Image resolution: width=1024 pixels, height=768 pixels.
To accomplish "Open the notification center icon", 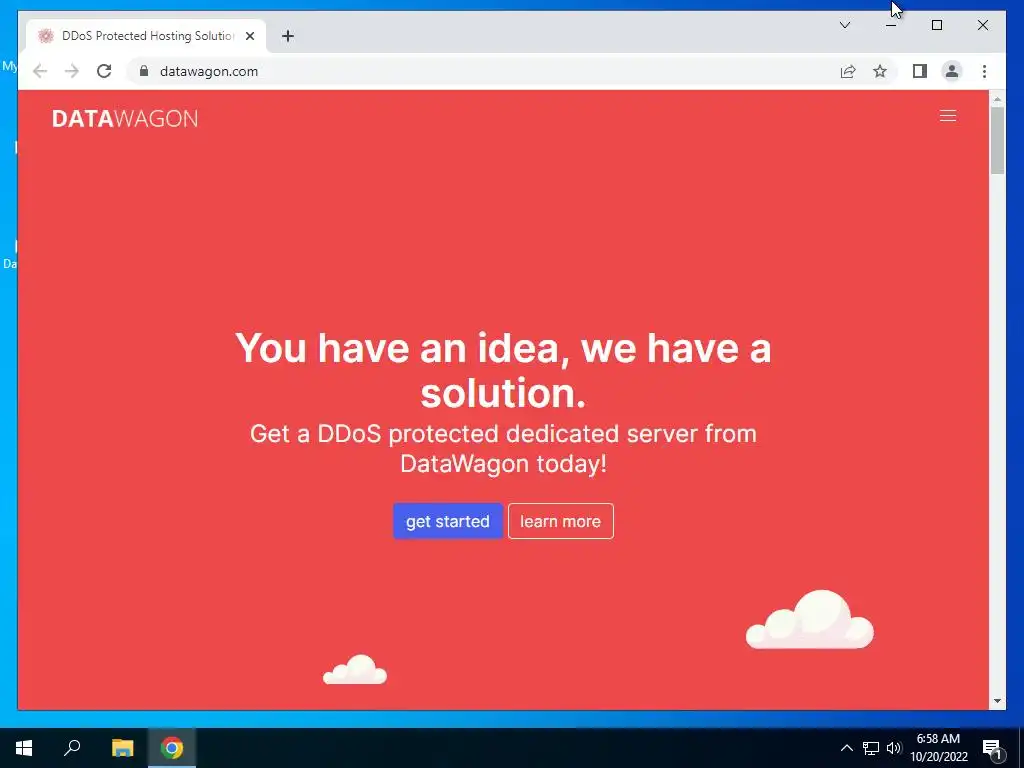I will click(993, 748).
